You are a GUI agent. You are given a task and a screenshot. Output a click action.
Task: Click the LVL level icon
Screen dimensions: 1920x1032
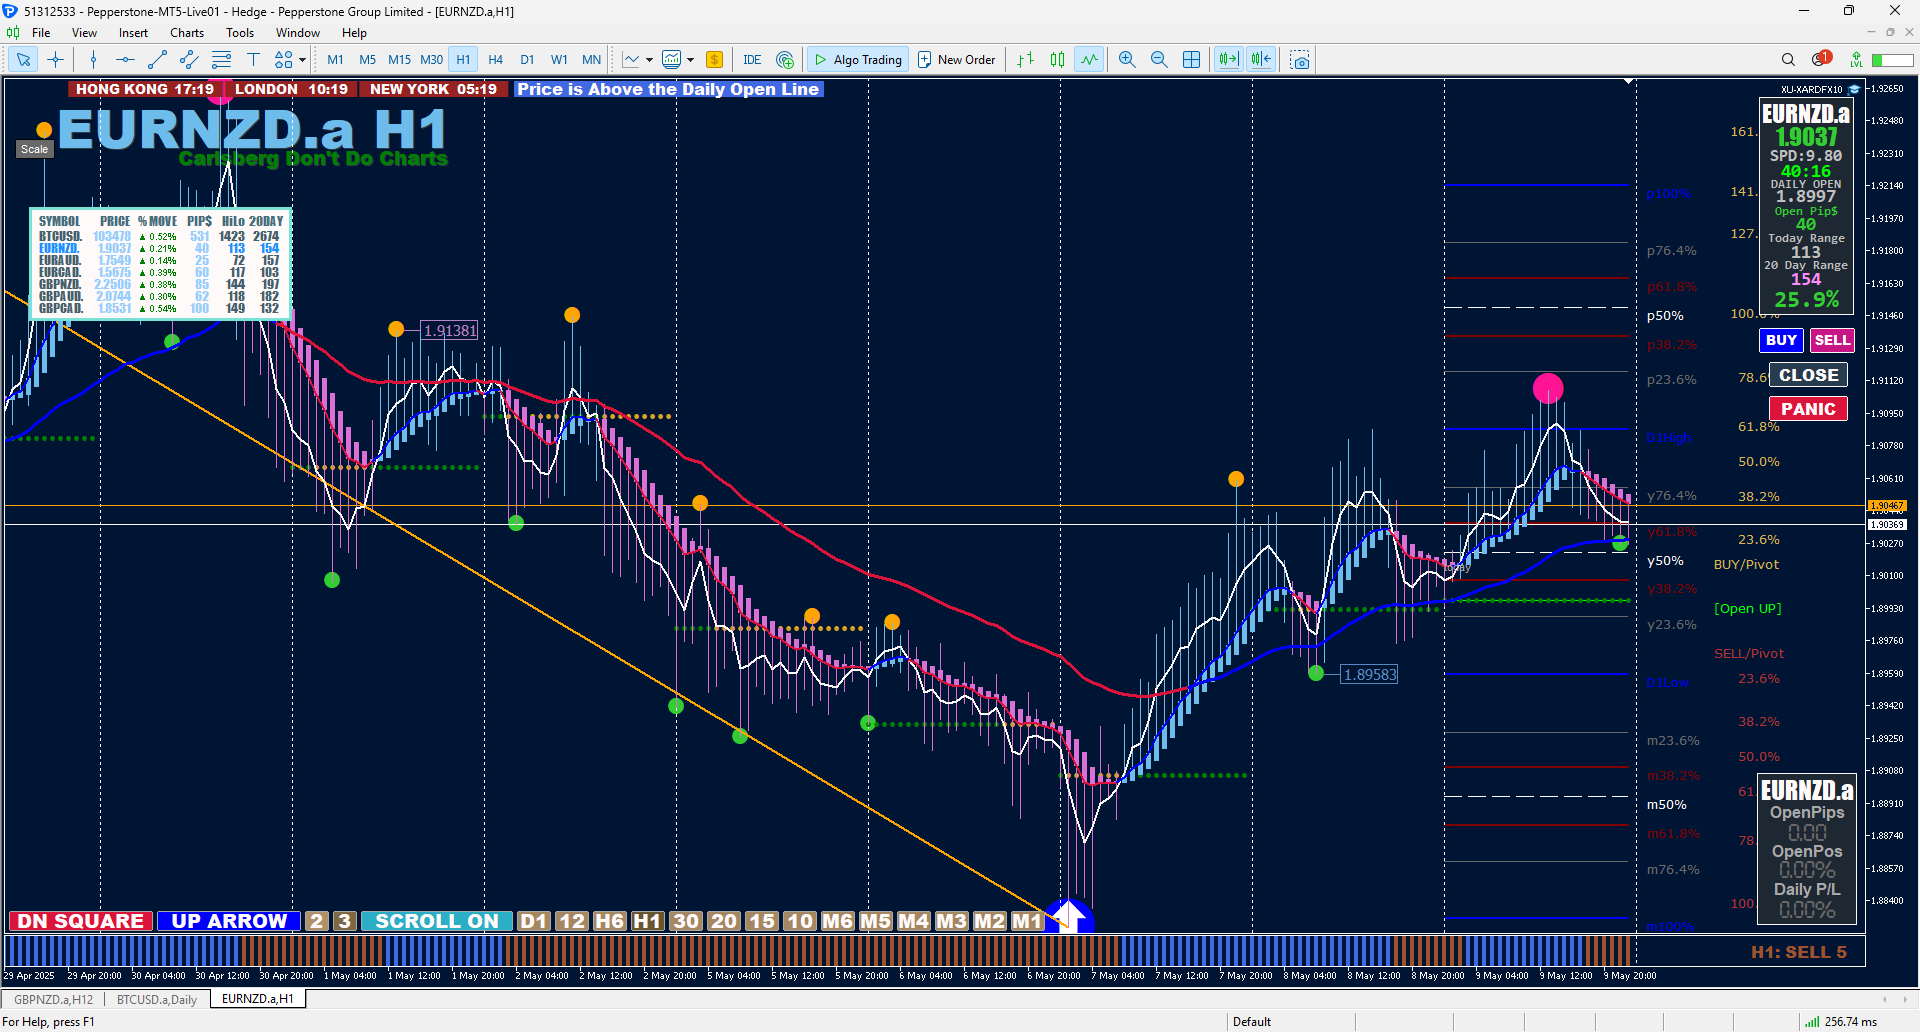pyautogui.click(x=1856, y=60)
